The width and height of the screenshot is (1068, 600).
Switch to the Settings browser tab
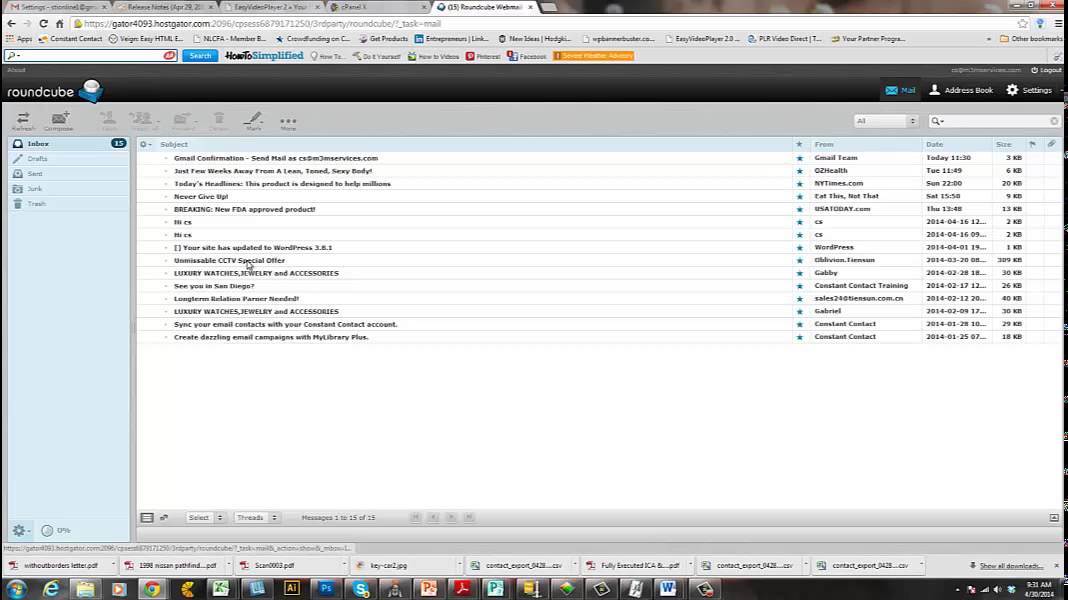pos(57,7)
